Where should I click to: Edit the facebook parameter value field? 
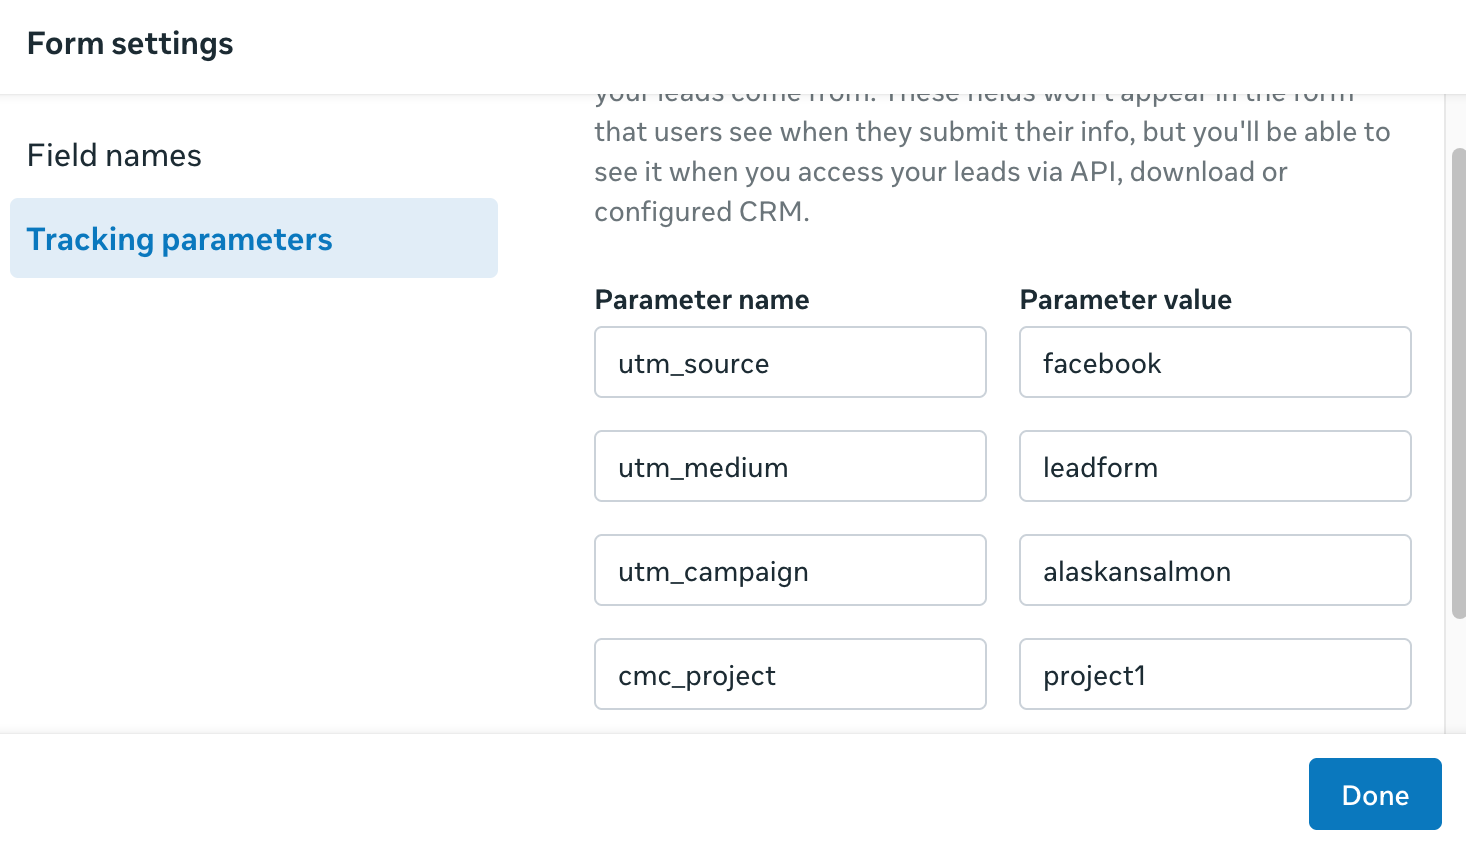(1214, 363)
